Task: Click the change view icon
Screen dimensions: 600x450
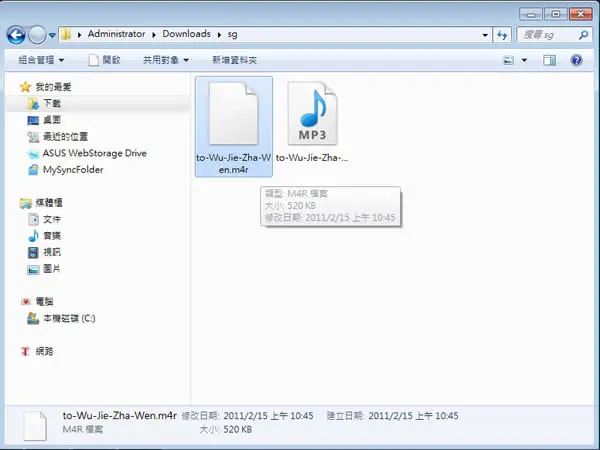Action: [x=508, y=60]
